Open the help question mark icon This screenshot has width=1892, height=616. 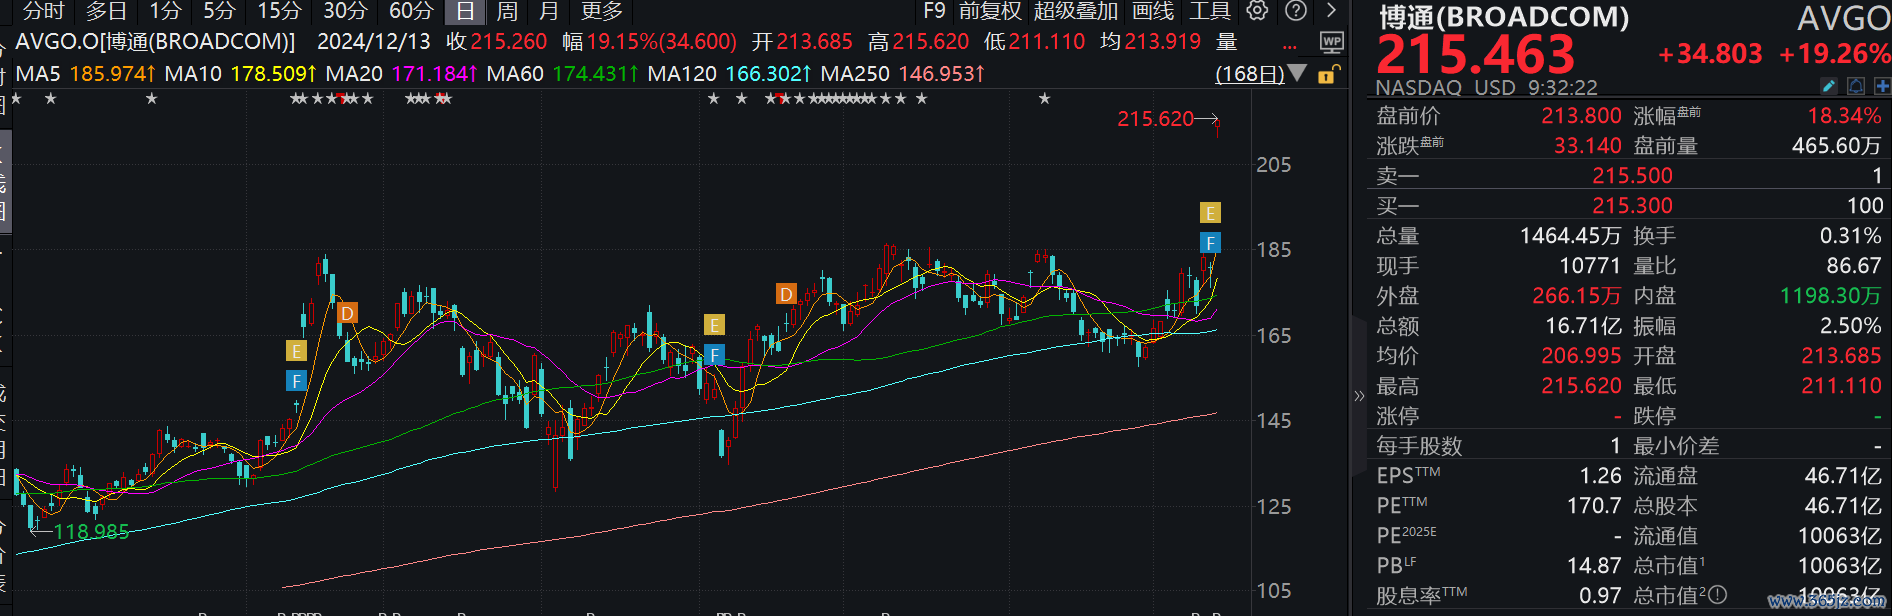tap(1295, 11)
